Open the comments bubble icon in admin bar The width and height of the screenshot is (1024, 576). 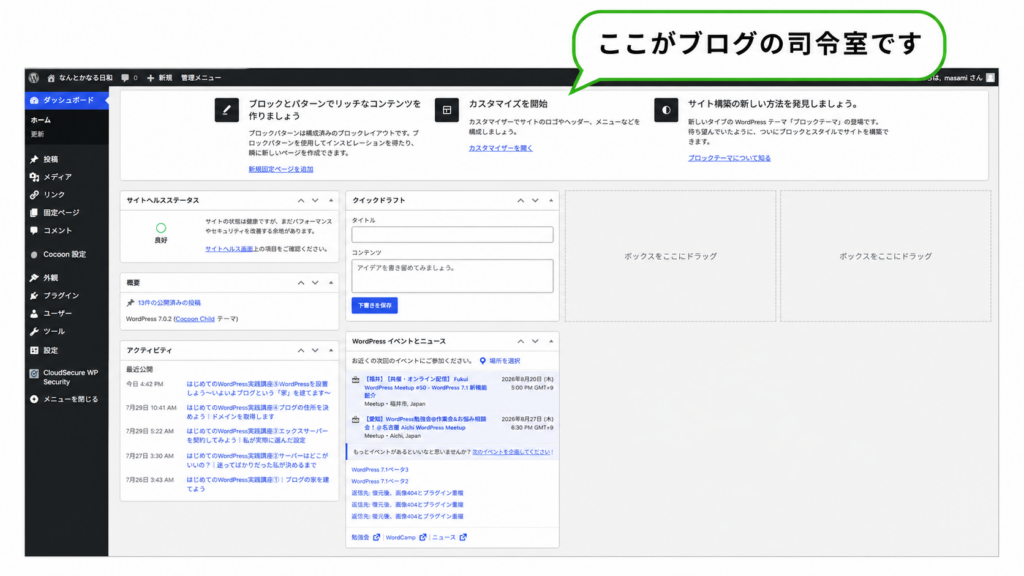click(x=125, y=78)
